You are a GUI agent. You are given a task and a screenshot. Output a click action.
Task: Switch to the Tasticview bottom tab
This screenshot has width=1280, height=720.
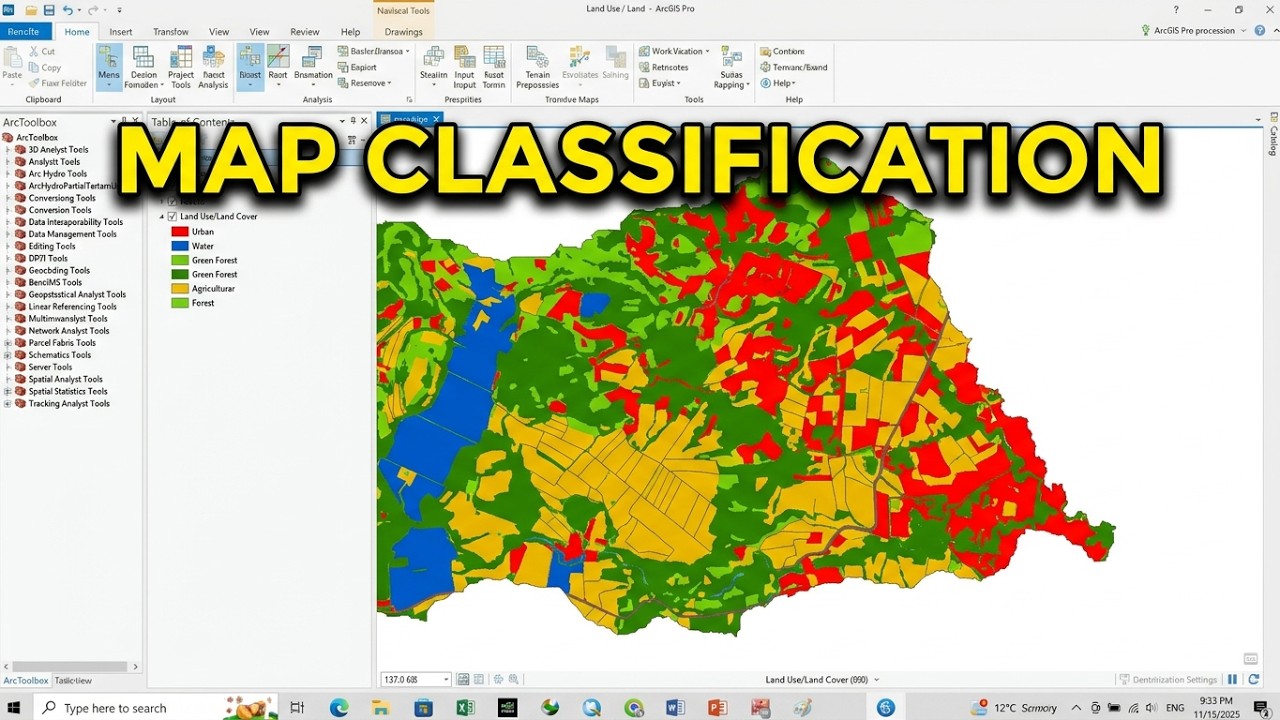click(73, 681)
